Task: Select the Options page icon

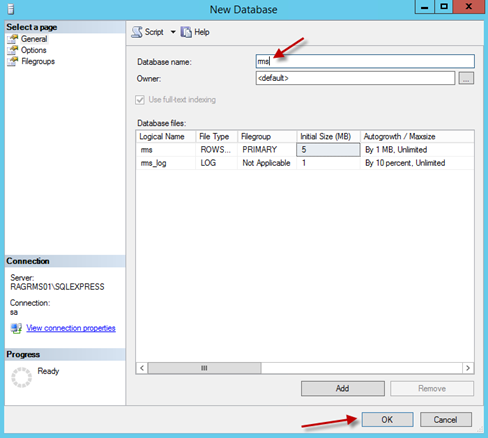Action: tap(12, 50)
